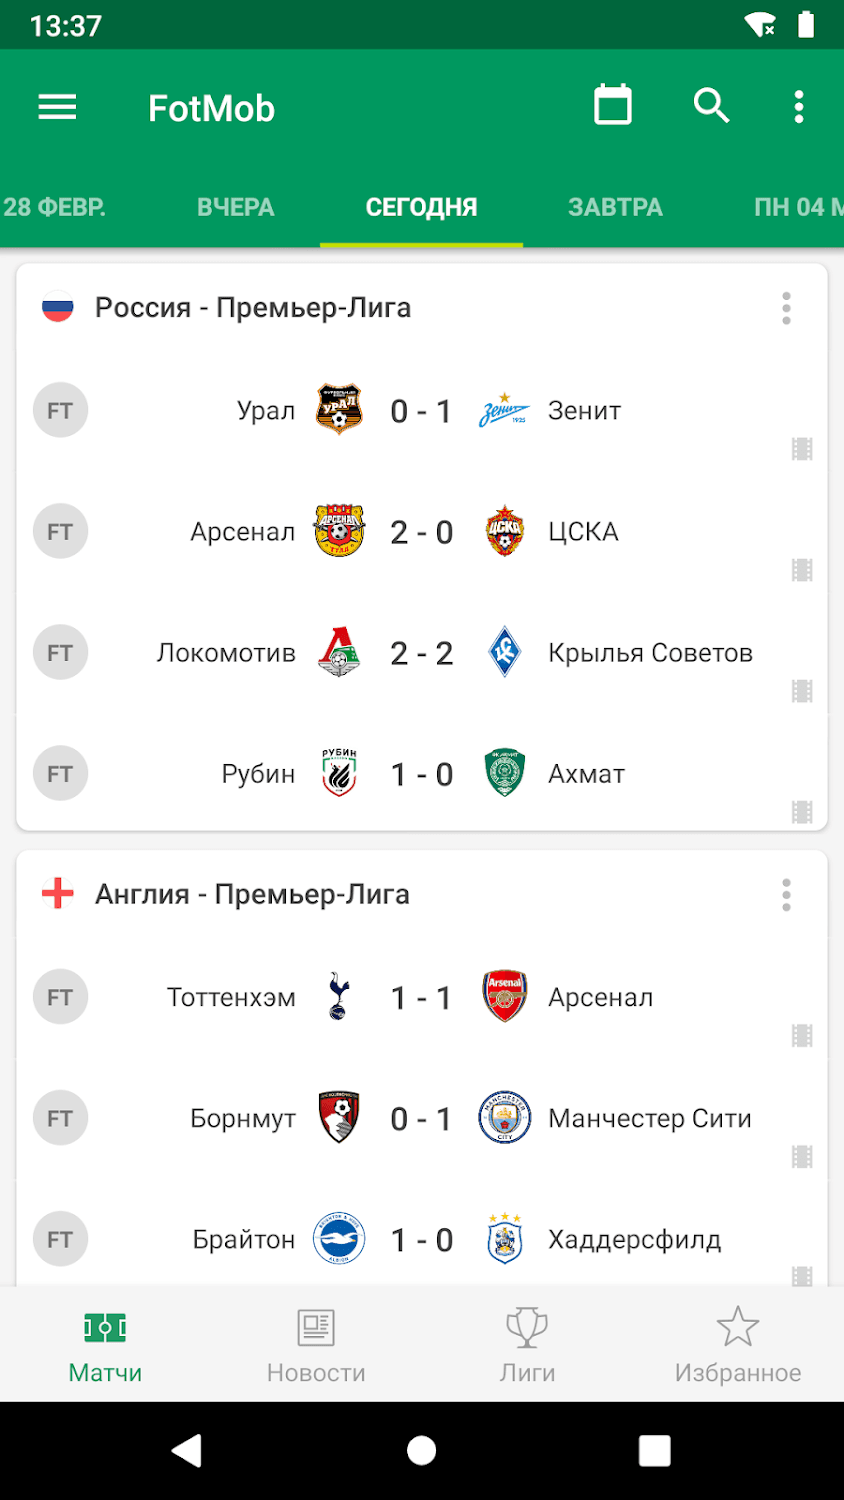Open the hamburger navigation menu
Screen dimensions: 844x1500
click(57, 107)
